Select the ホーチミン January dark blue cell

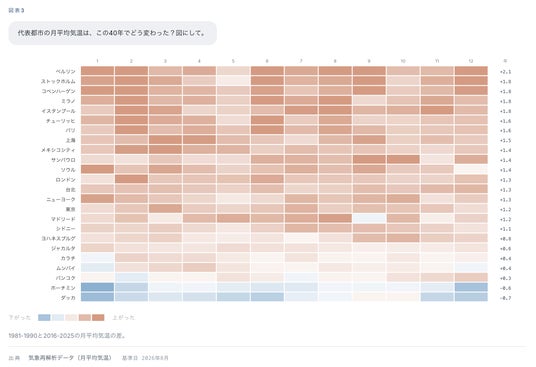tap(97, 287)
